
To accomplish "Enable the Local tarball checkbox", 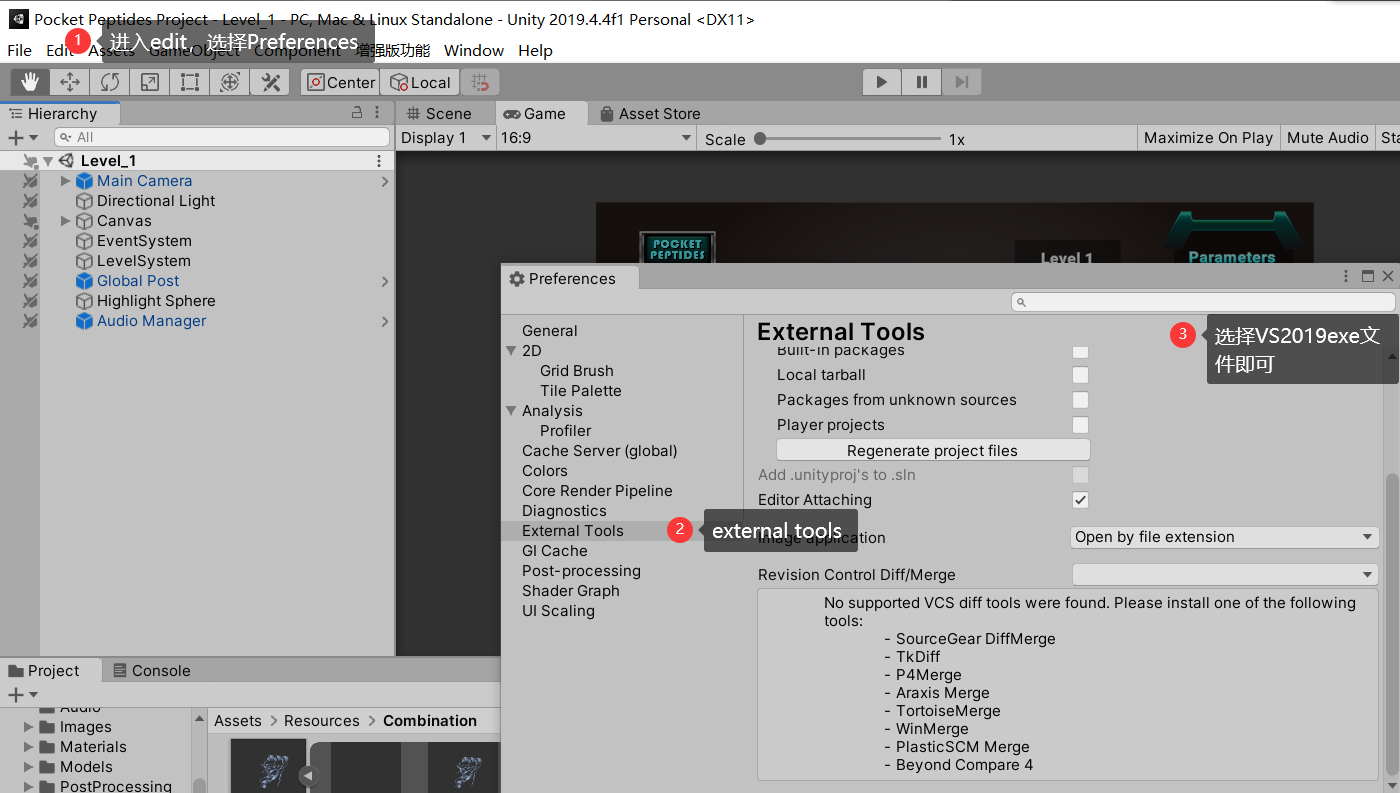I will coord(1080,375).
